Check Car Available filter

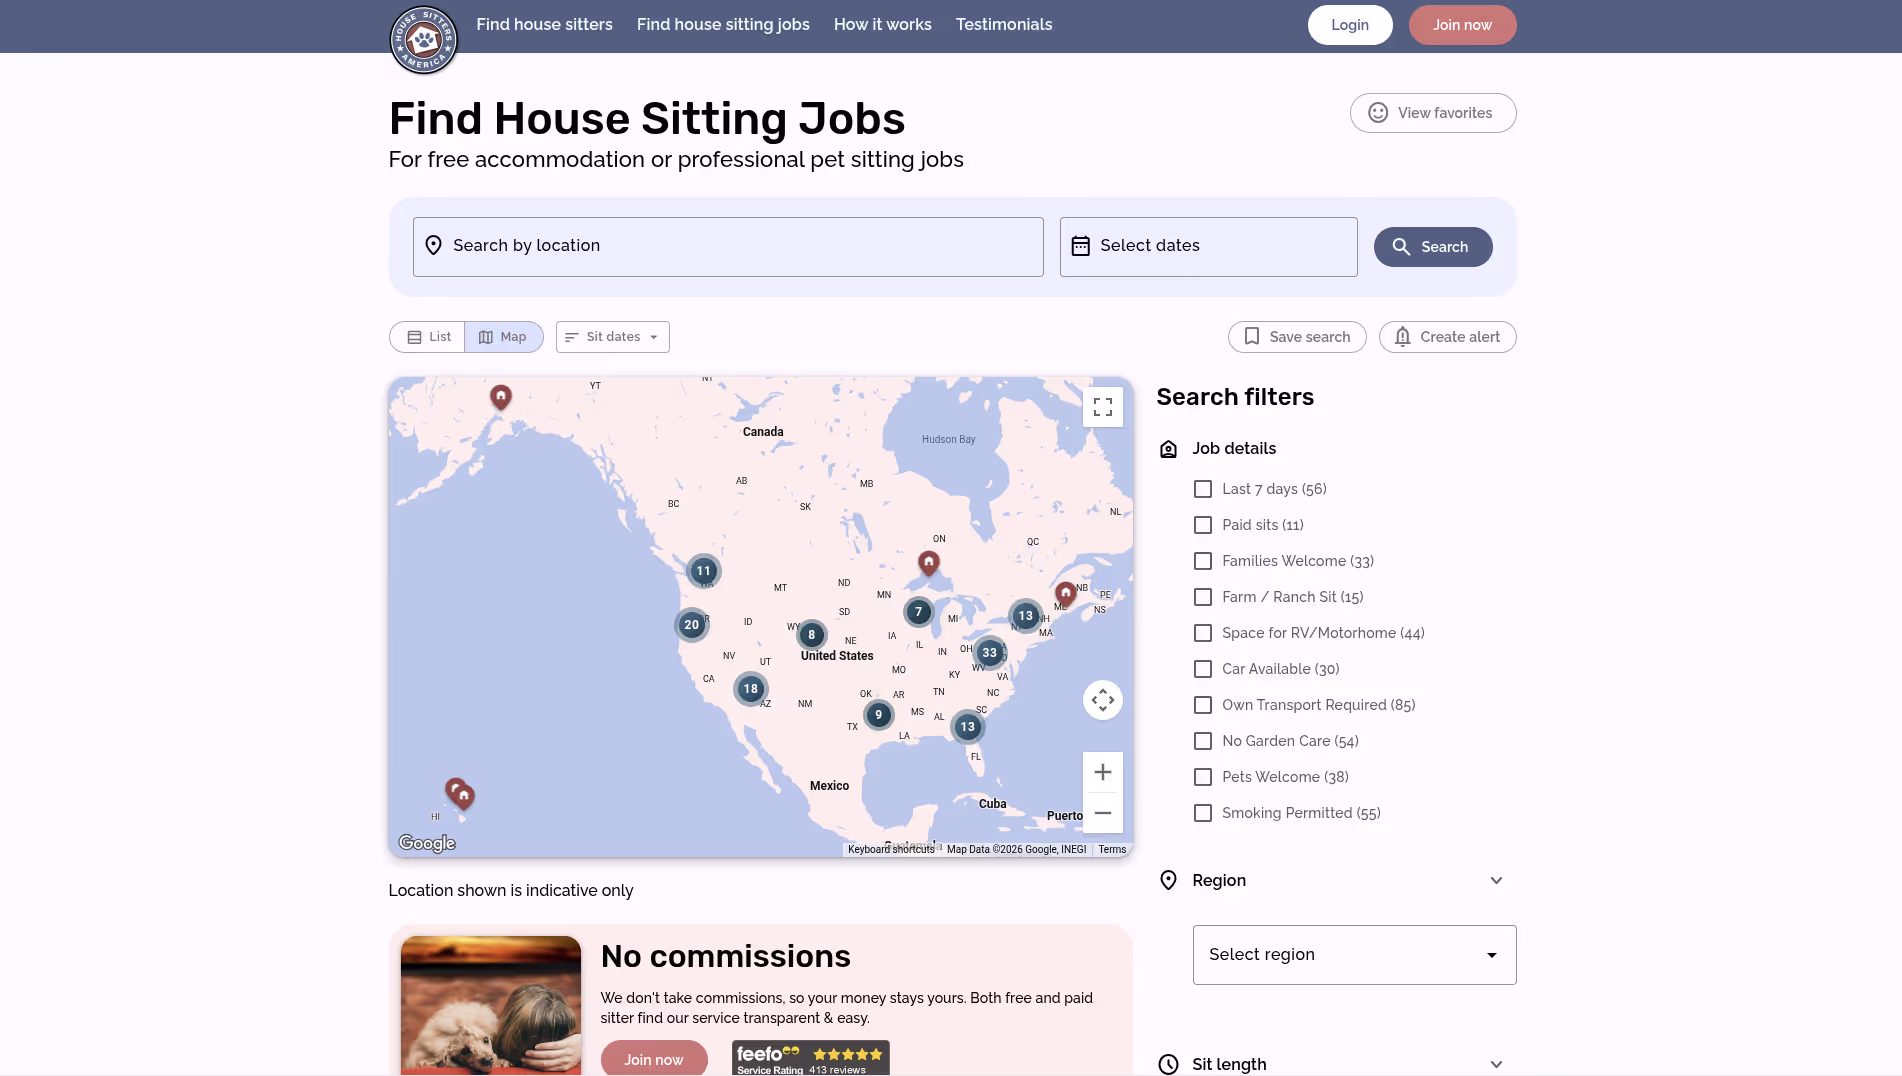click(x=1203, y=669)
